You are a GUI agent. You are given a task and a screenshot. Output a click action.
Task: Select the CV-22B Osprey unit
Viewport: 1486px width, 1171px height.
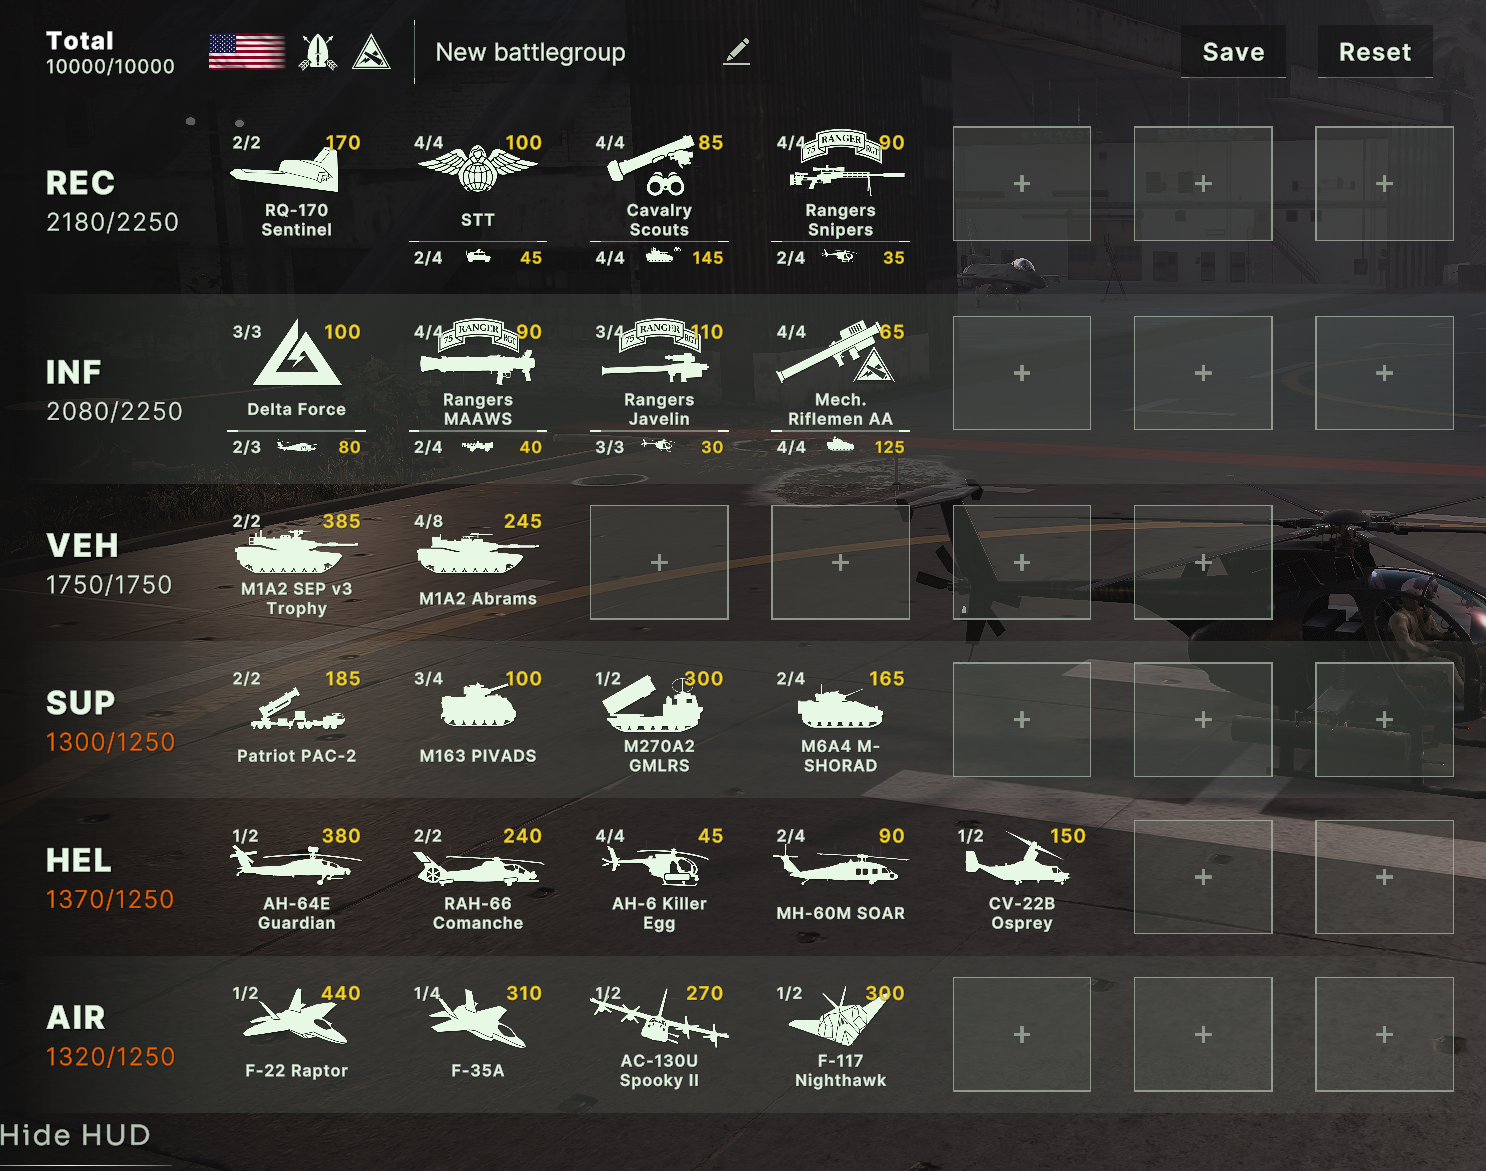click(x=1022, y=877)
